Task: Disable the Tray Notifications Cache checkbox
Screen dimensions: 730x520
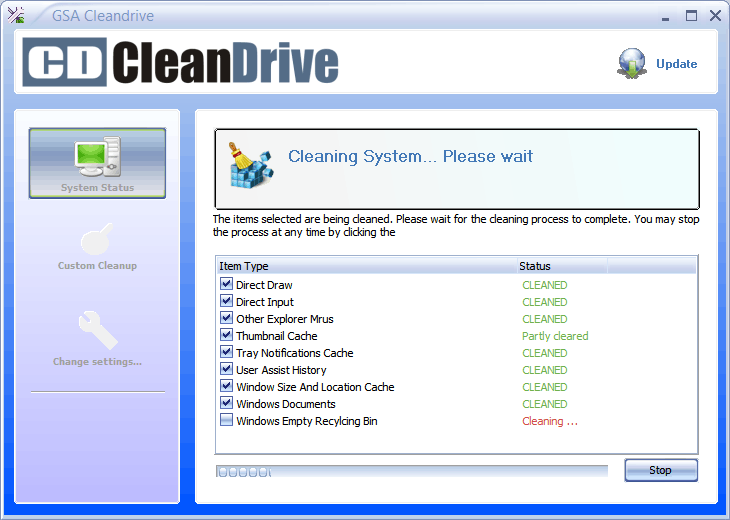Action: click(x=227, y=351)
